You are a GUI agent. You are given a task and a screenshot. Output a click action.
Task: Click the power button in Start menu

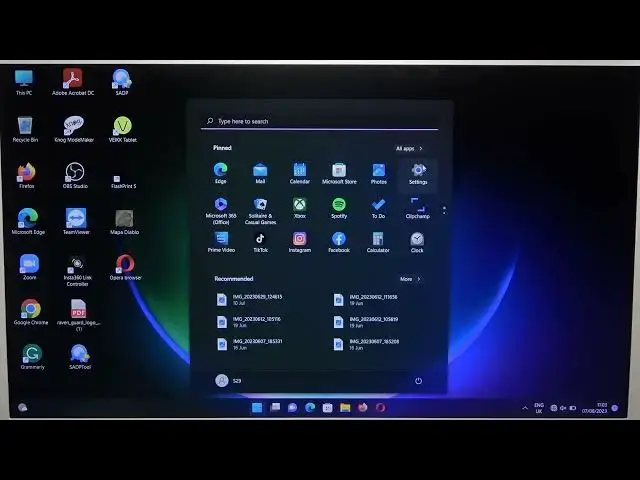418,381
